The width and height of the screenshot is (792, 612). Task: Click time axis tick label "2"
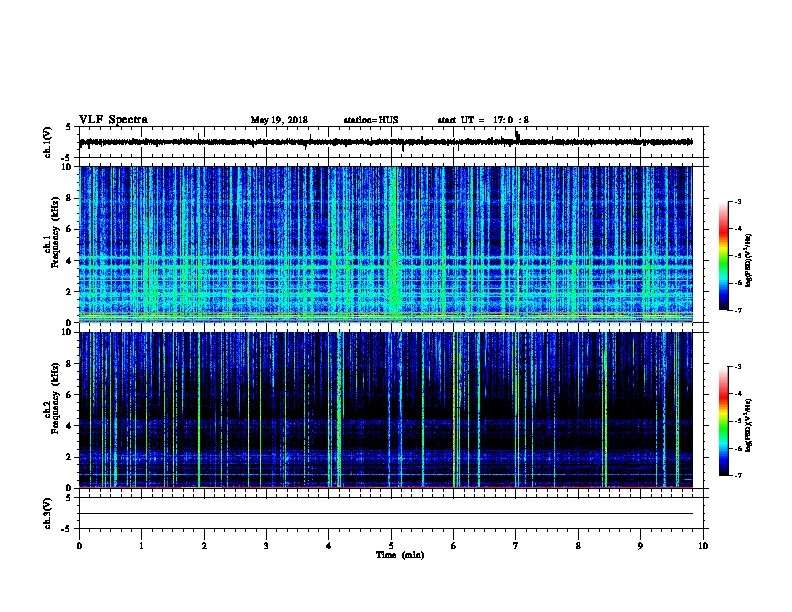(x=204, y=546)
